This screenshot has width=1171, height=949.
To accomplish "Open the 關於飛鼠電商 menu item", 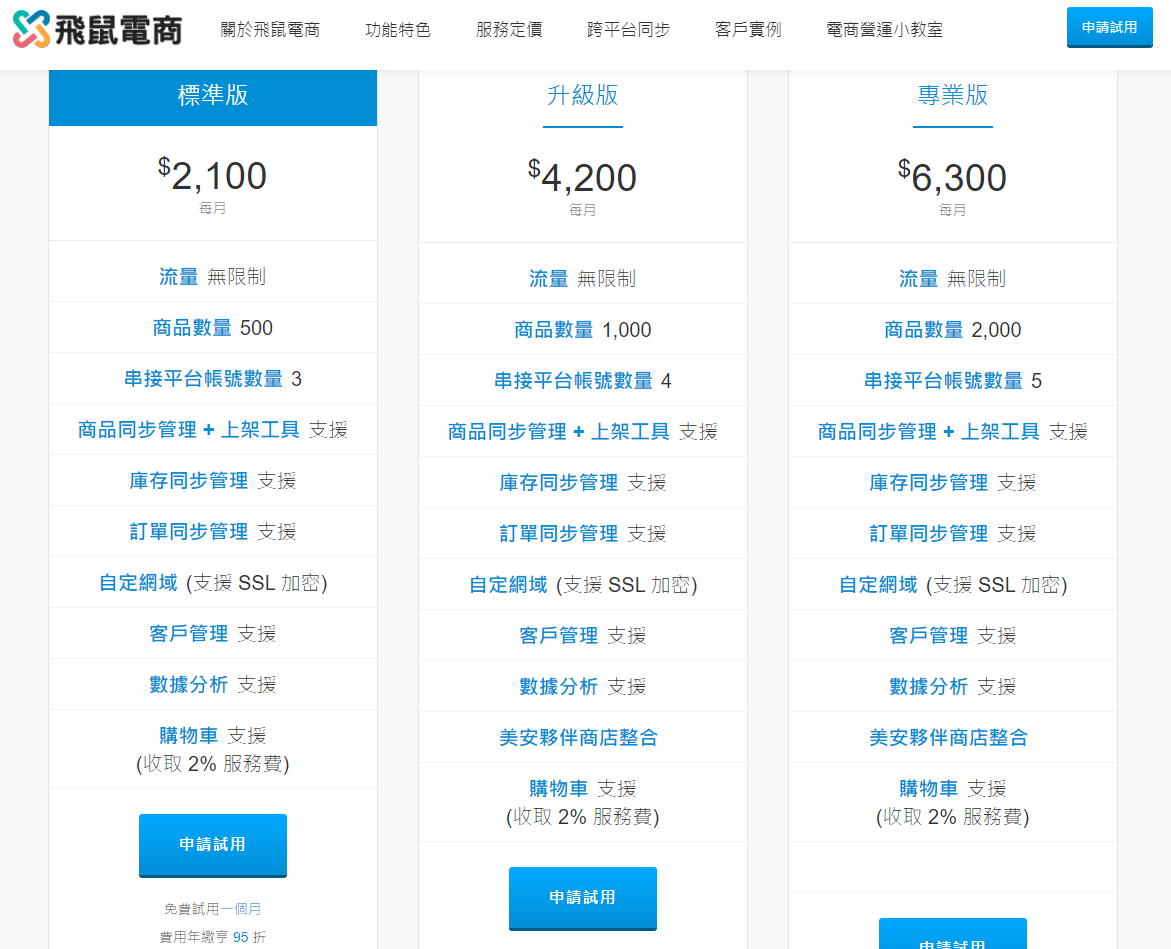I will pos(270,29).
